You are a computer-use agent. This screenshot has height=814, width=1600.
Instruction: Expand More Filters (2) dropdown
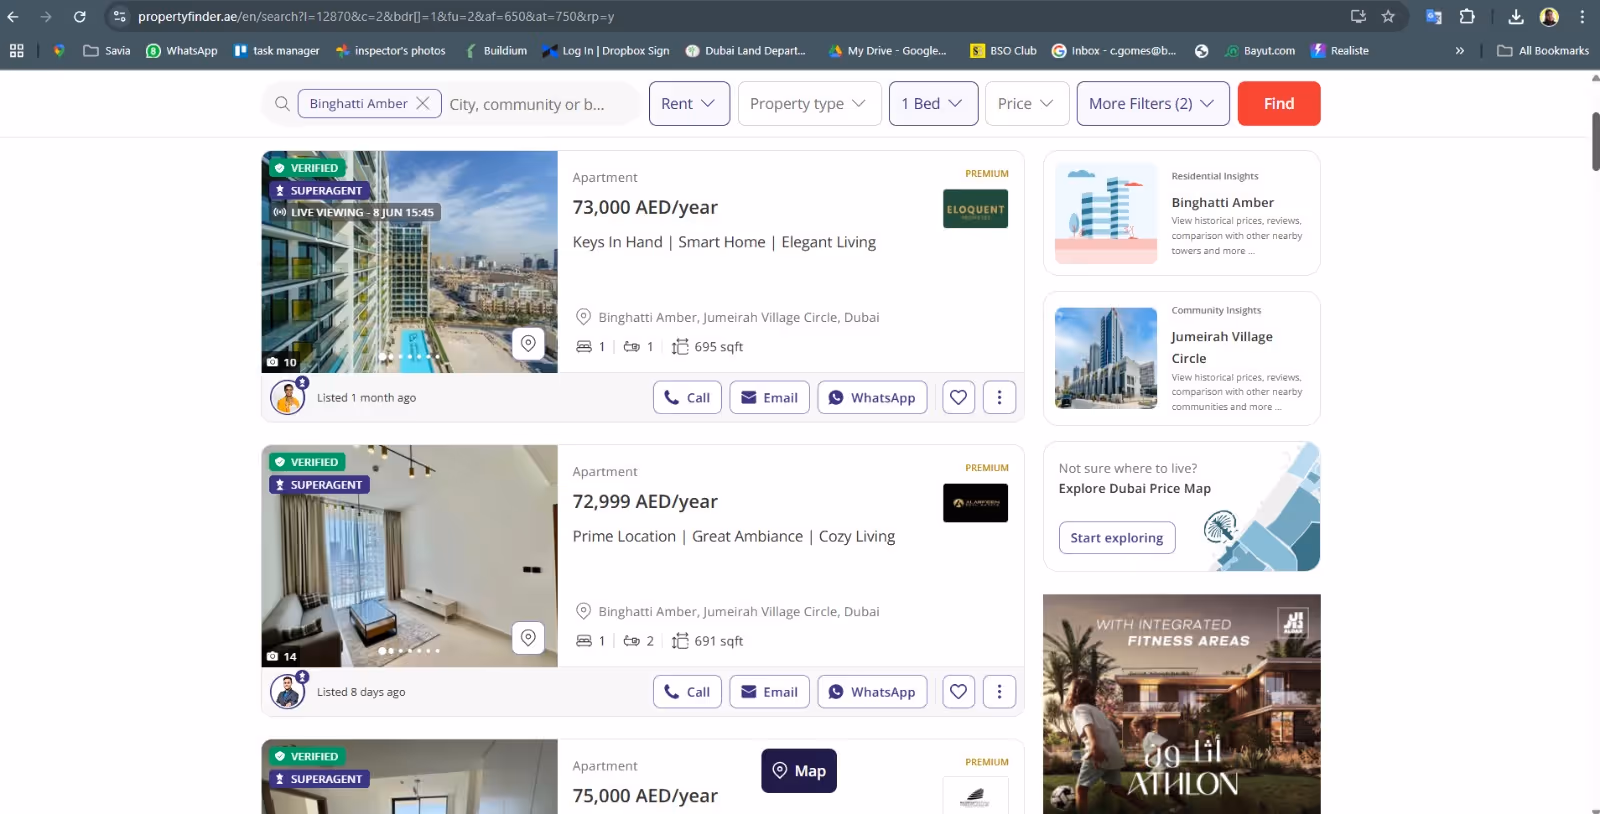(1153, 103)
